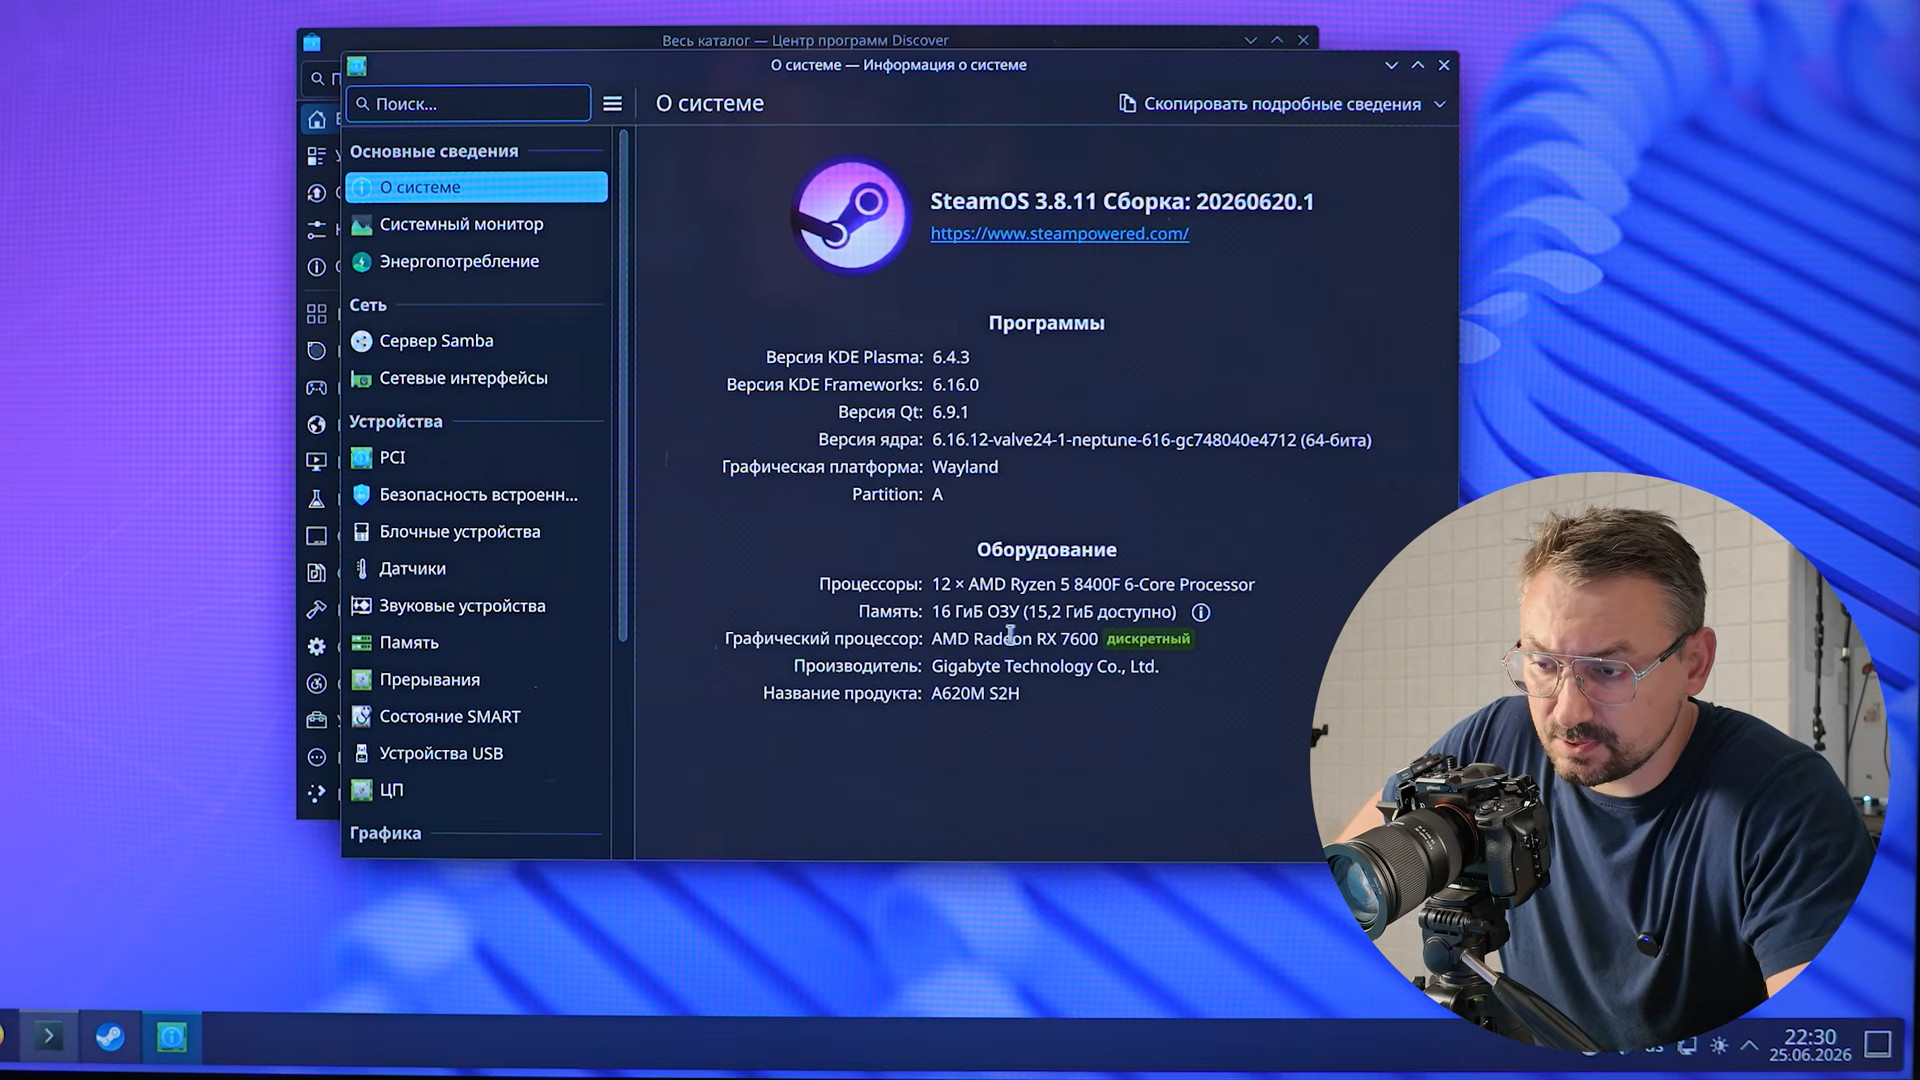Click the sidebar vertical scrollbar
This screenshot has width=1920, height=1080.
pyautogui.click(x=623, y=386)
